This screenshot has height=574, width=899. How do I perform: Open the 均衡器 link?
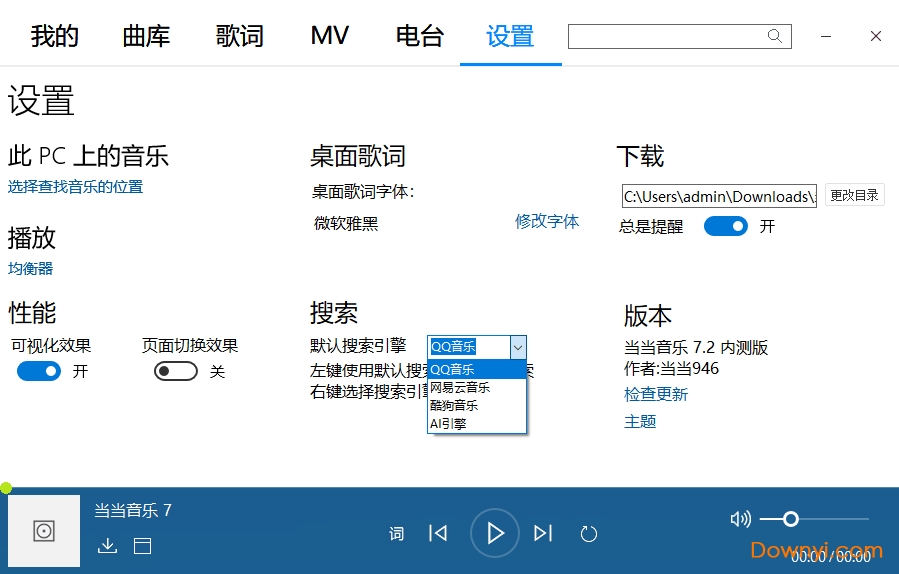point(30,268)
